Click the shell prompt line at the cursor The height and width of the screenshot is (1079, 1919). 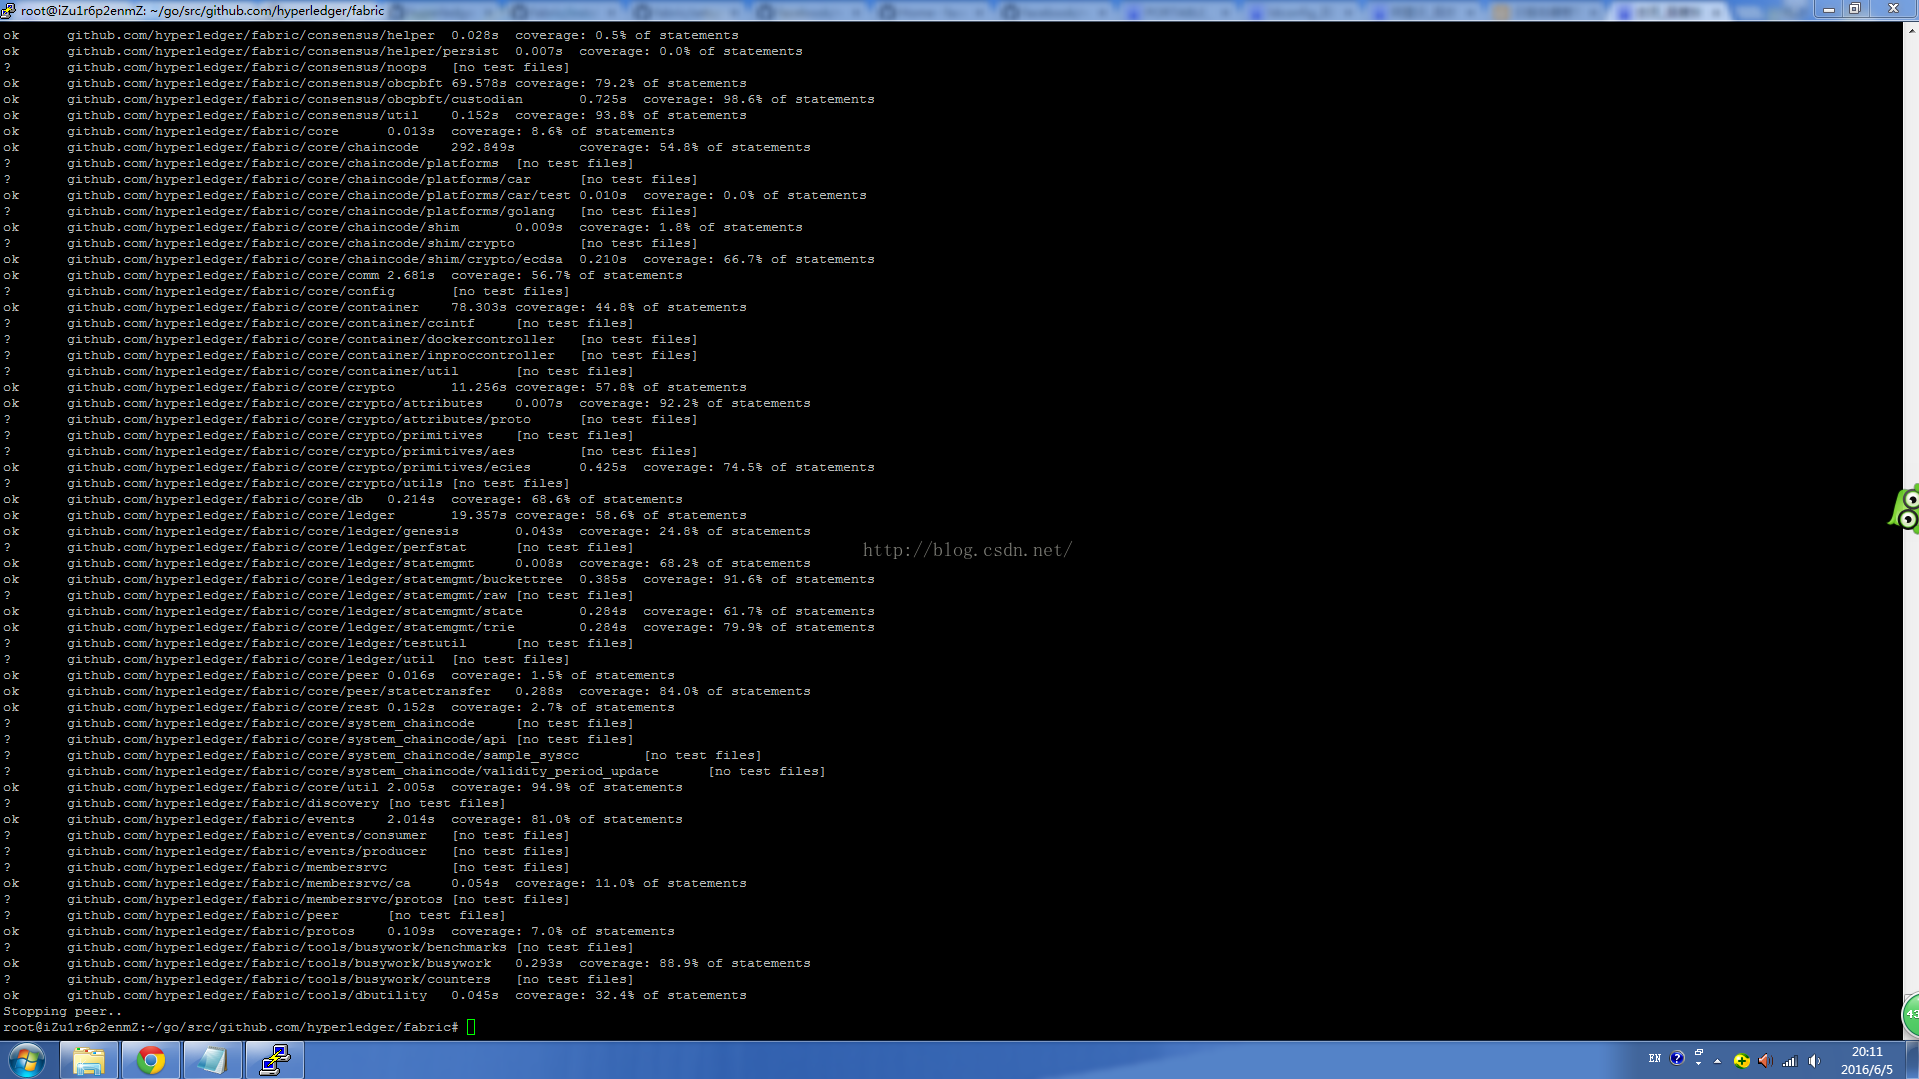click(x=239, y=1027)
